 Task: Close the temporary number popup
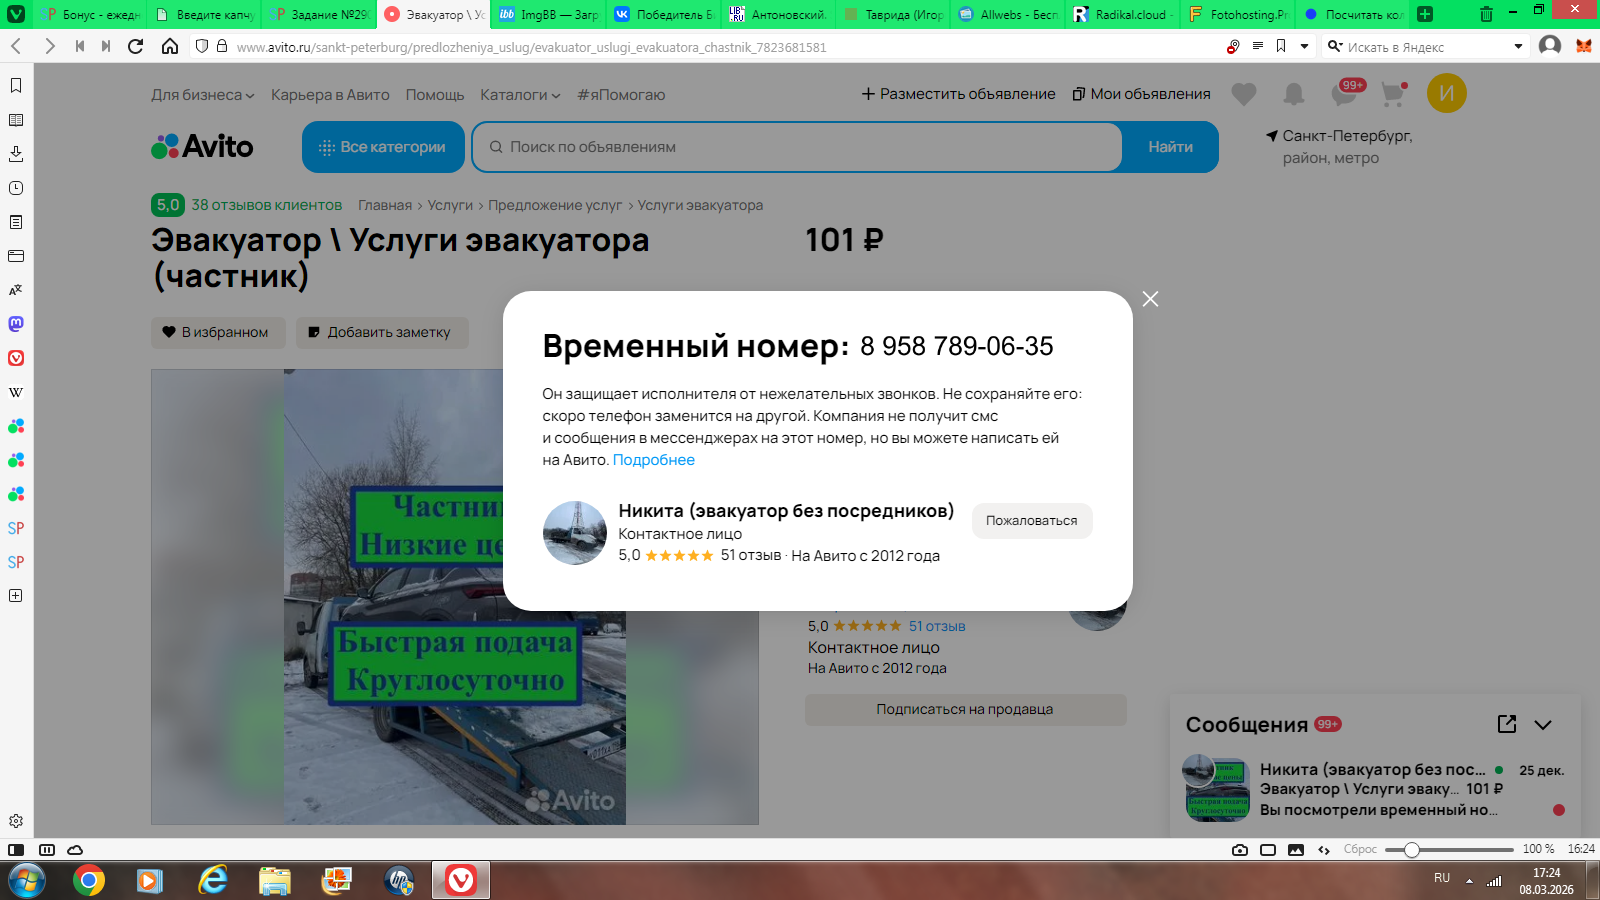pyautogui.click(x=1151, y=299)
